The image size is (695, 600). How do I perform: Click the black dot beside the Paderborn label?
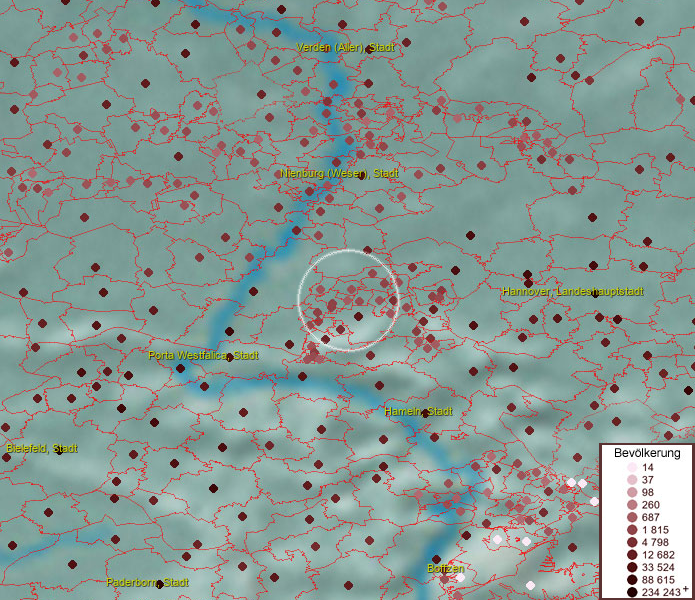160,585
